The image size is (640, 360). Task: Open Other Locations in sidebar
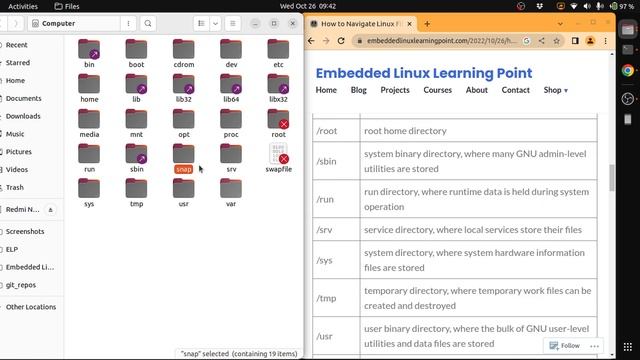(31, 307)
